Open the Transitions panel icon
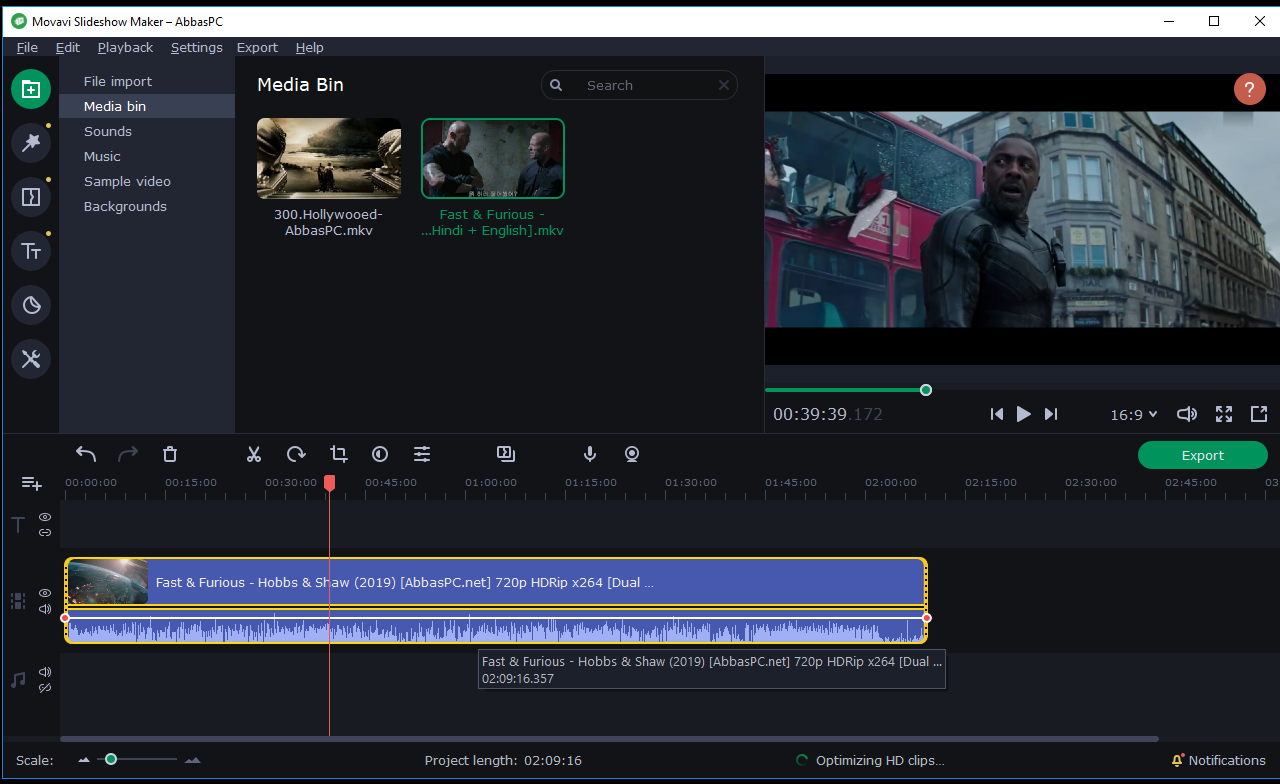Viewport: 1280px width, 784px height. (31, 197)
